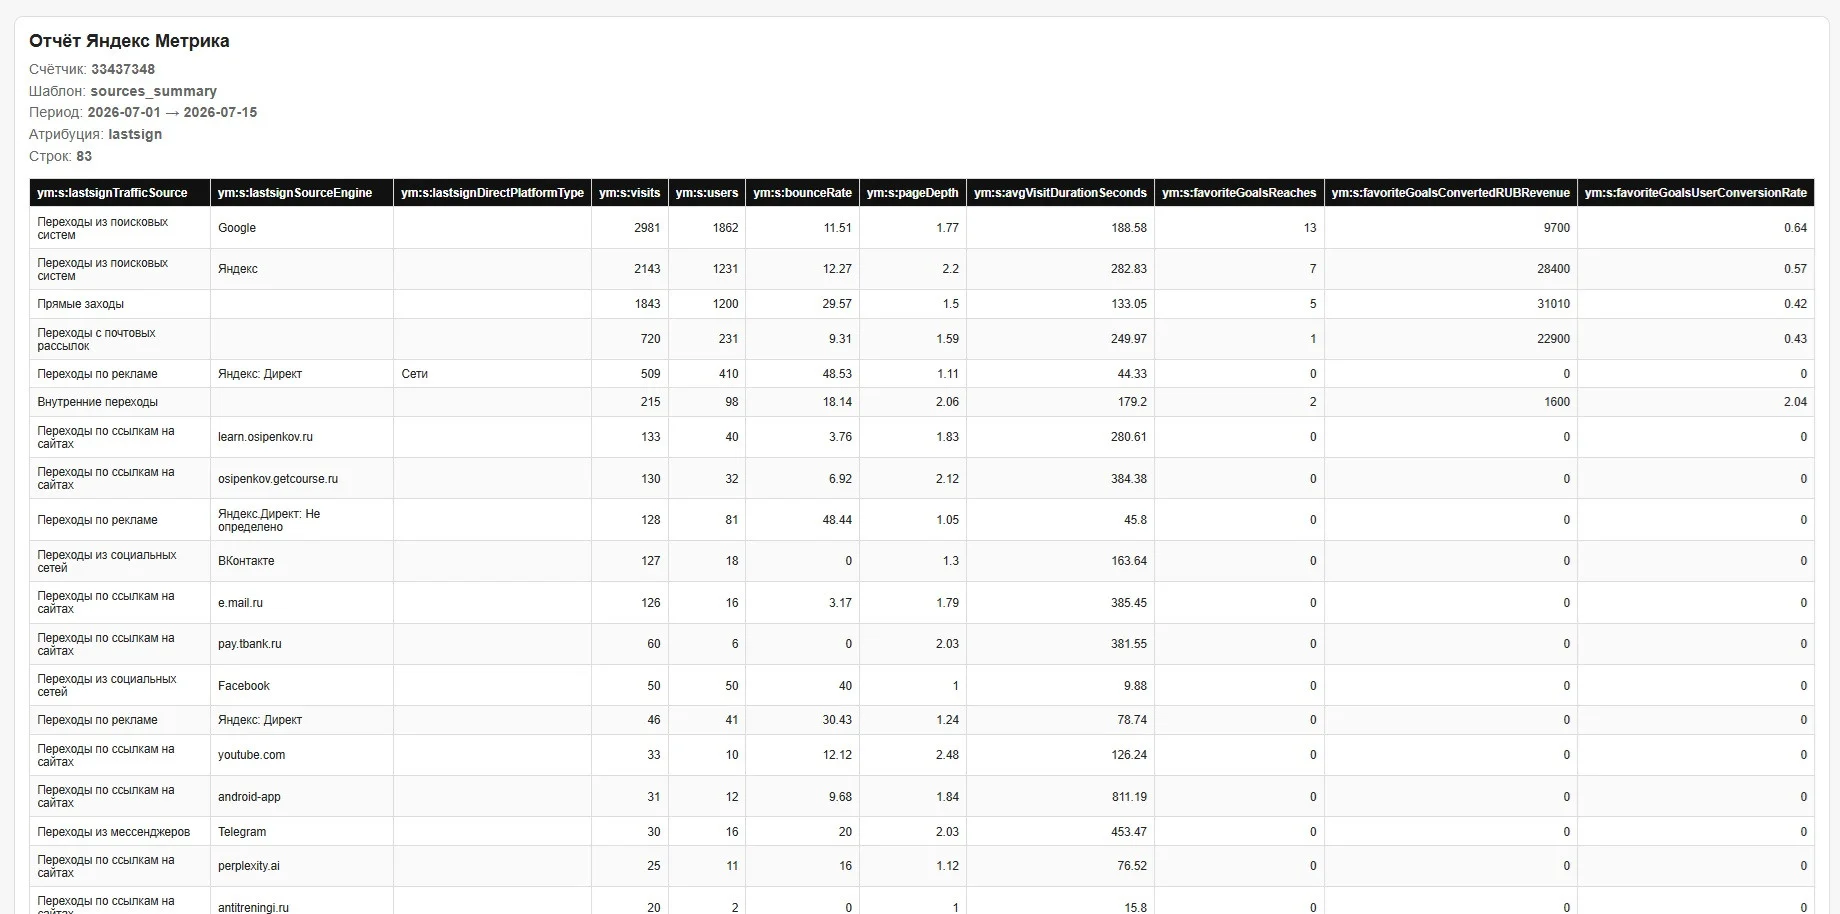
Task: Click the conversion rate value 2.04
Action: tap(1795, 402)
